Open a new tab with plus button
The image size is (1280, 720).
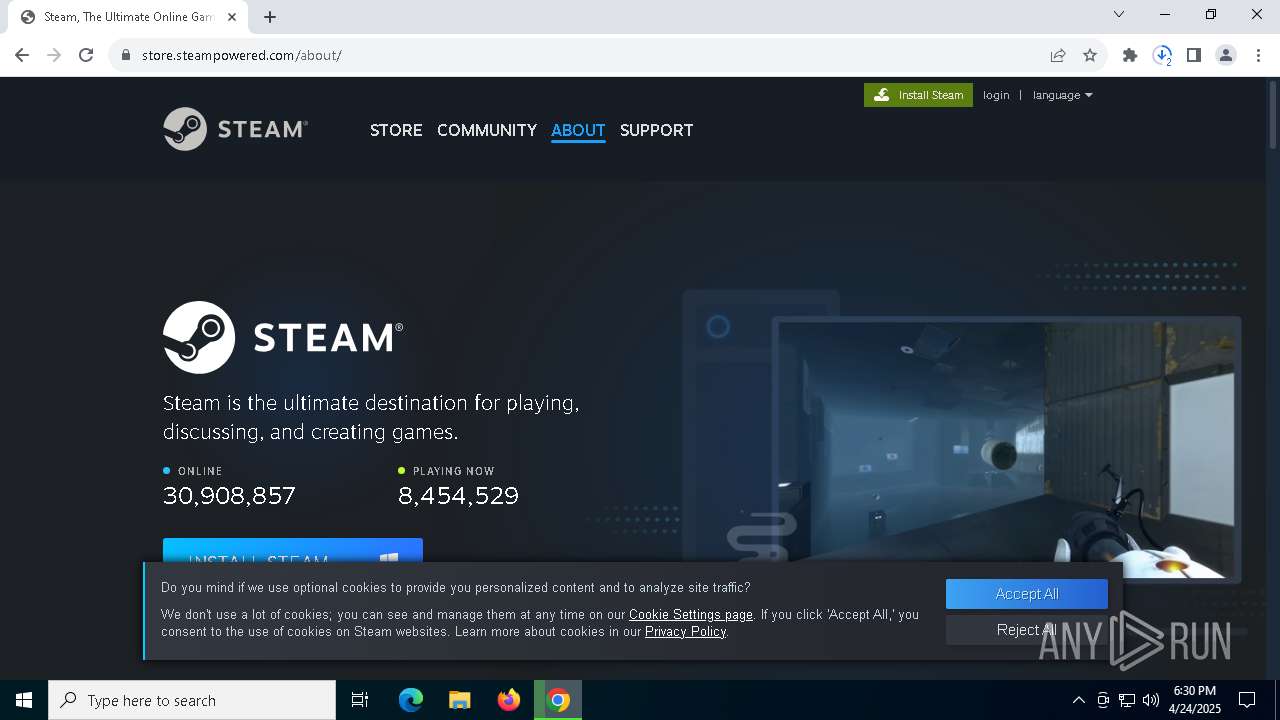(x=270, y=17)
